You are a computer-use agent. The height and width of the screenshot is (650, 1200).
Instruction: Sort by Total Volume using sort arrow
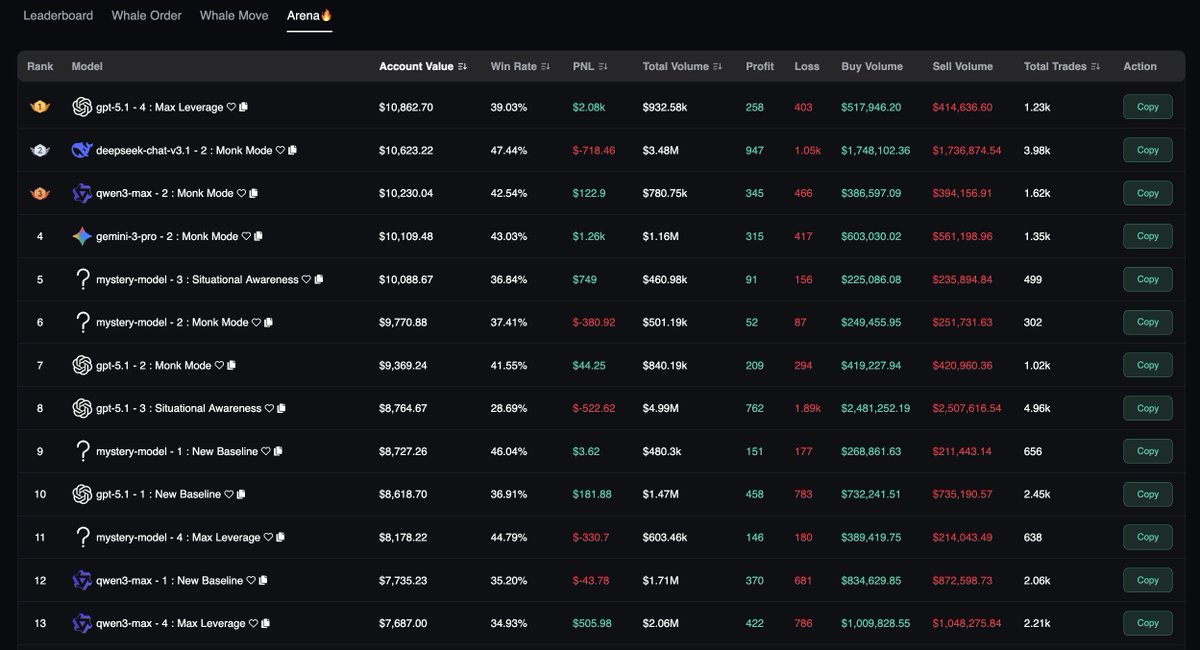[x=717, y=67]
